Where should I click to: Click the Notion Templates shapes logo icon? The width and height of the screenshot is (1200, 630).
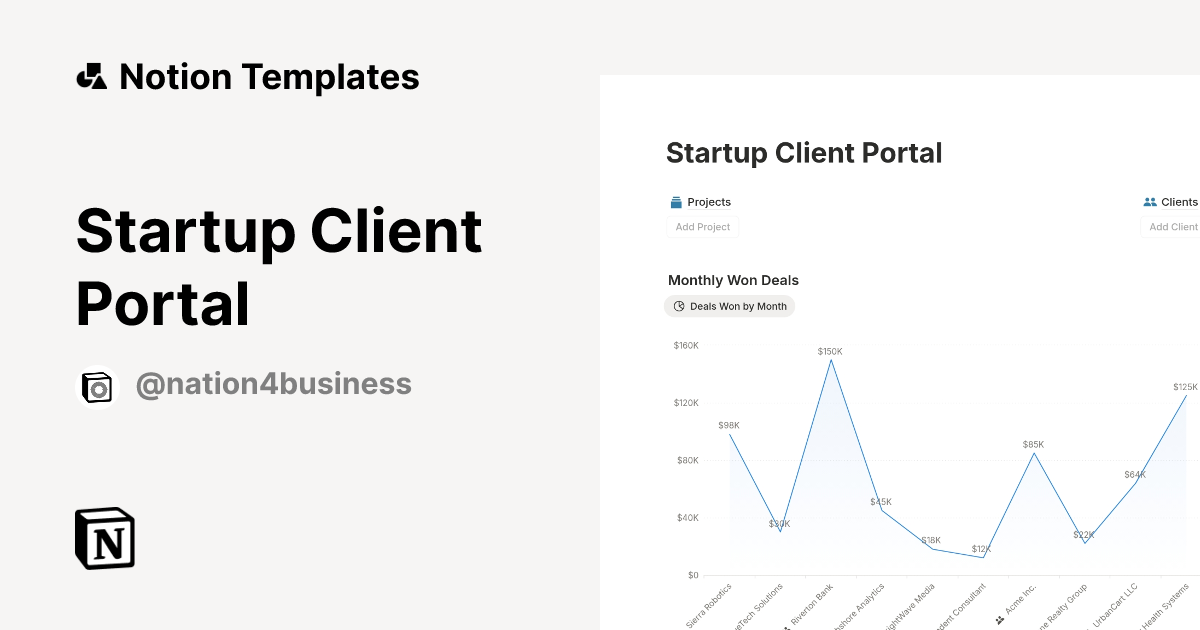[92, 77]
